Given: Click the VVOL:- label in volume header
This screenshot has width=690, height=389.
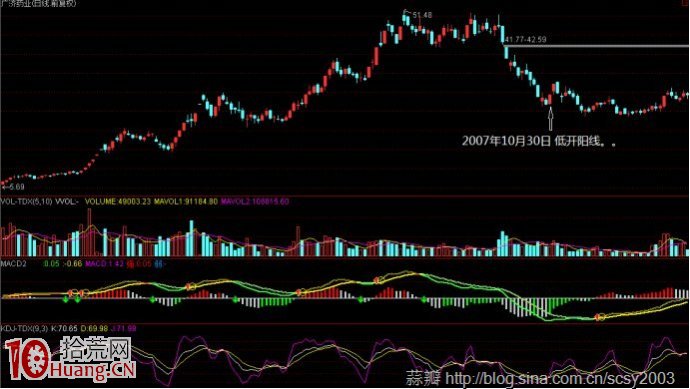Looking at the screenshot, I should click(67, 202).
